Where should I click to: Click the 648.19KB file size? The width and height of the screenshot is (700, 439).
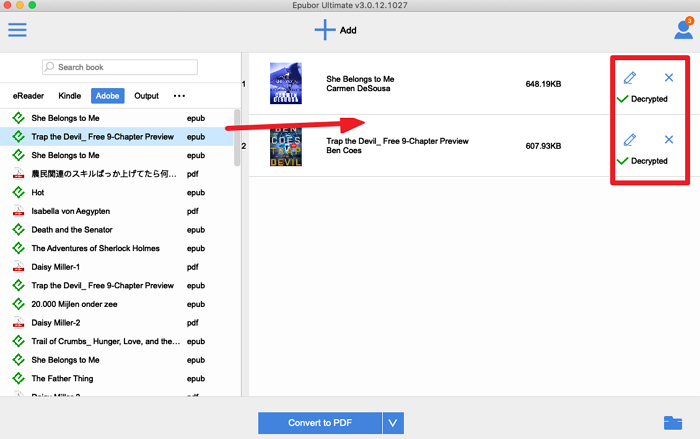coord(543,84)
